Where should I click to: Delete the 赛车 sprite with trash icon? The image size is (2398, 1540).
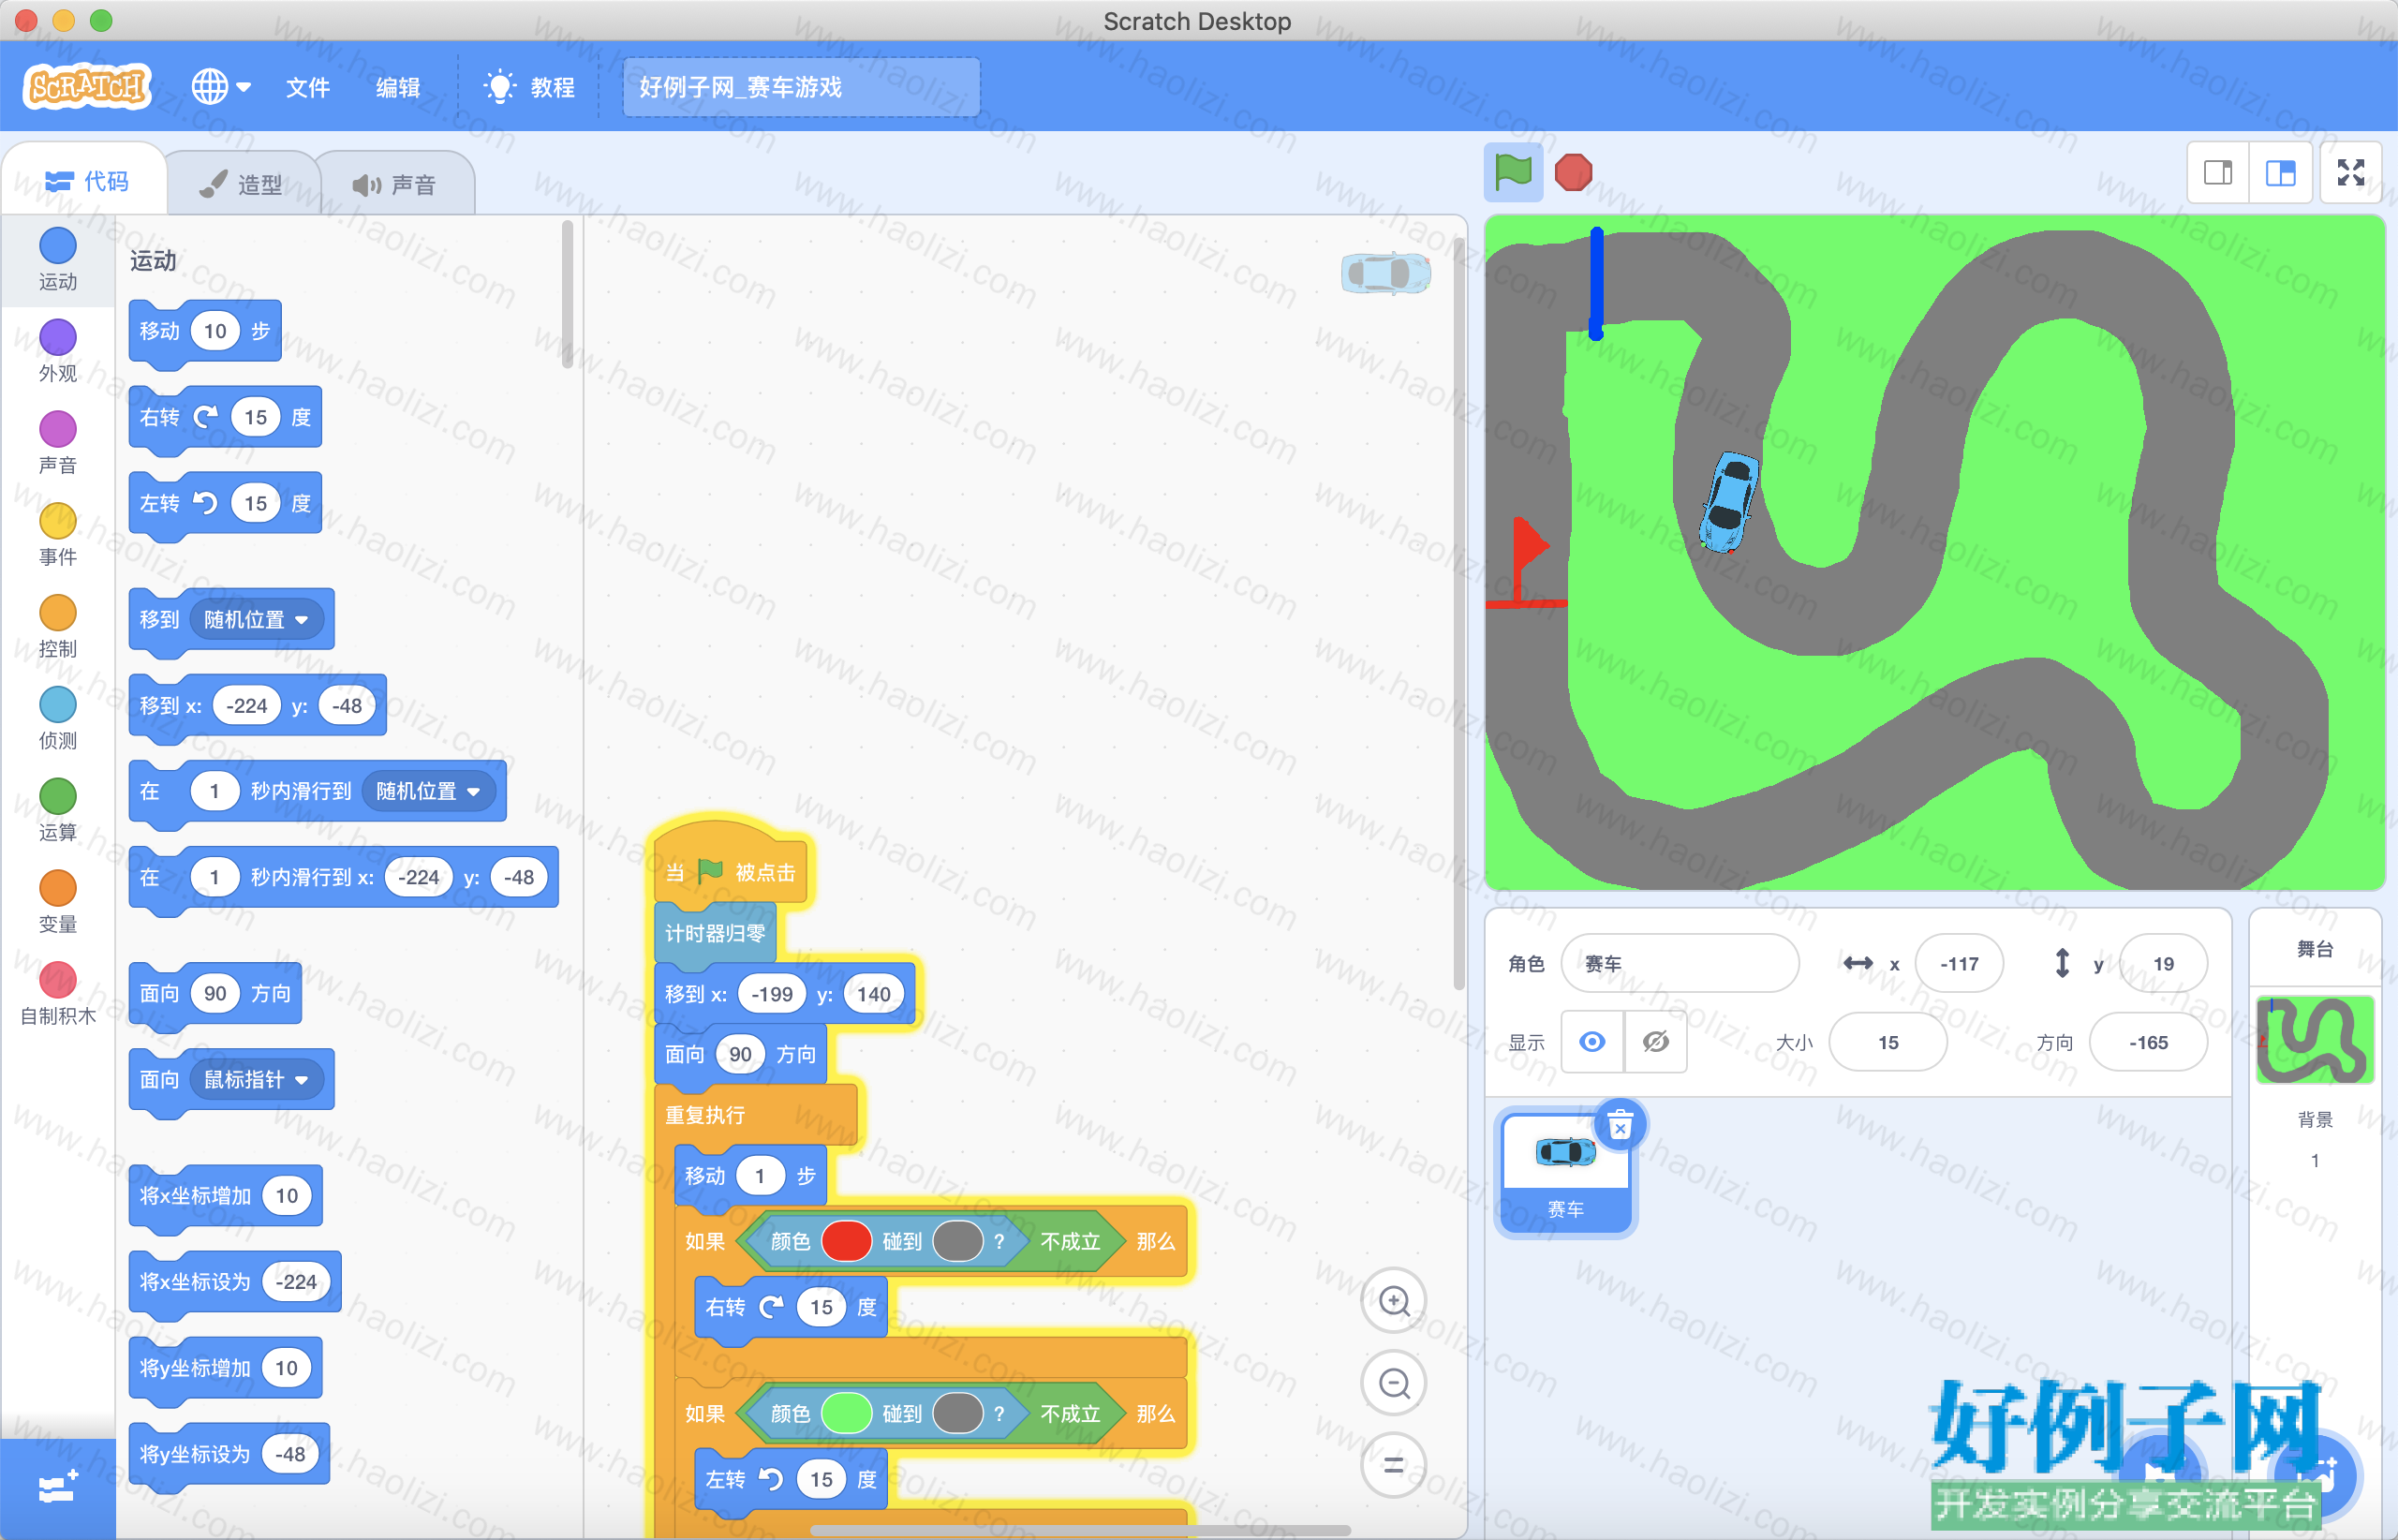point(1620,1125)
